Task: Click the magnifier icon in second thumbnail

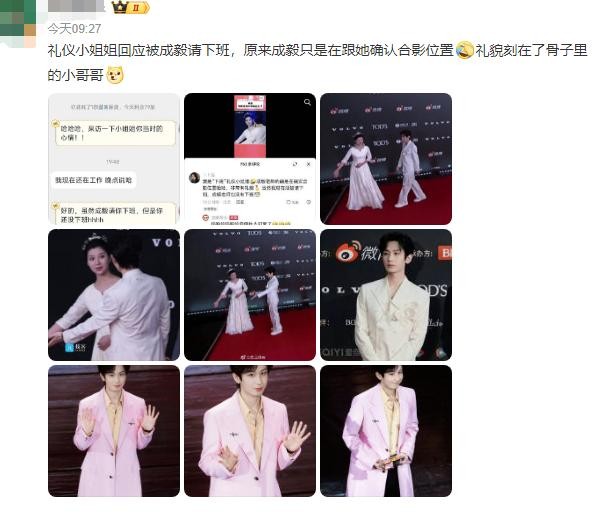Action: (307, 102)
